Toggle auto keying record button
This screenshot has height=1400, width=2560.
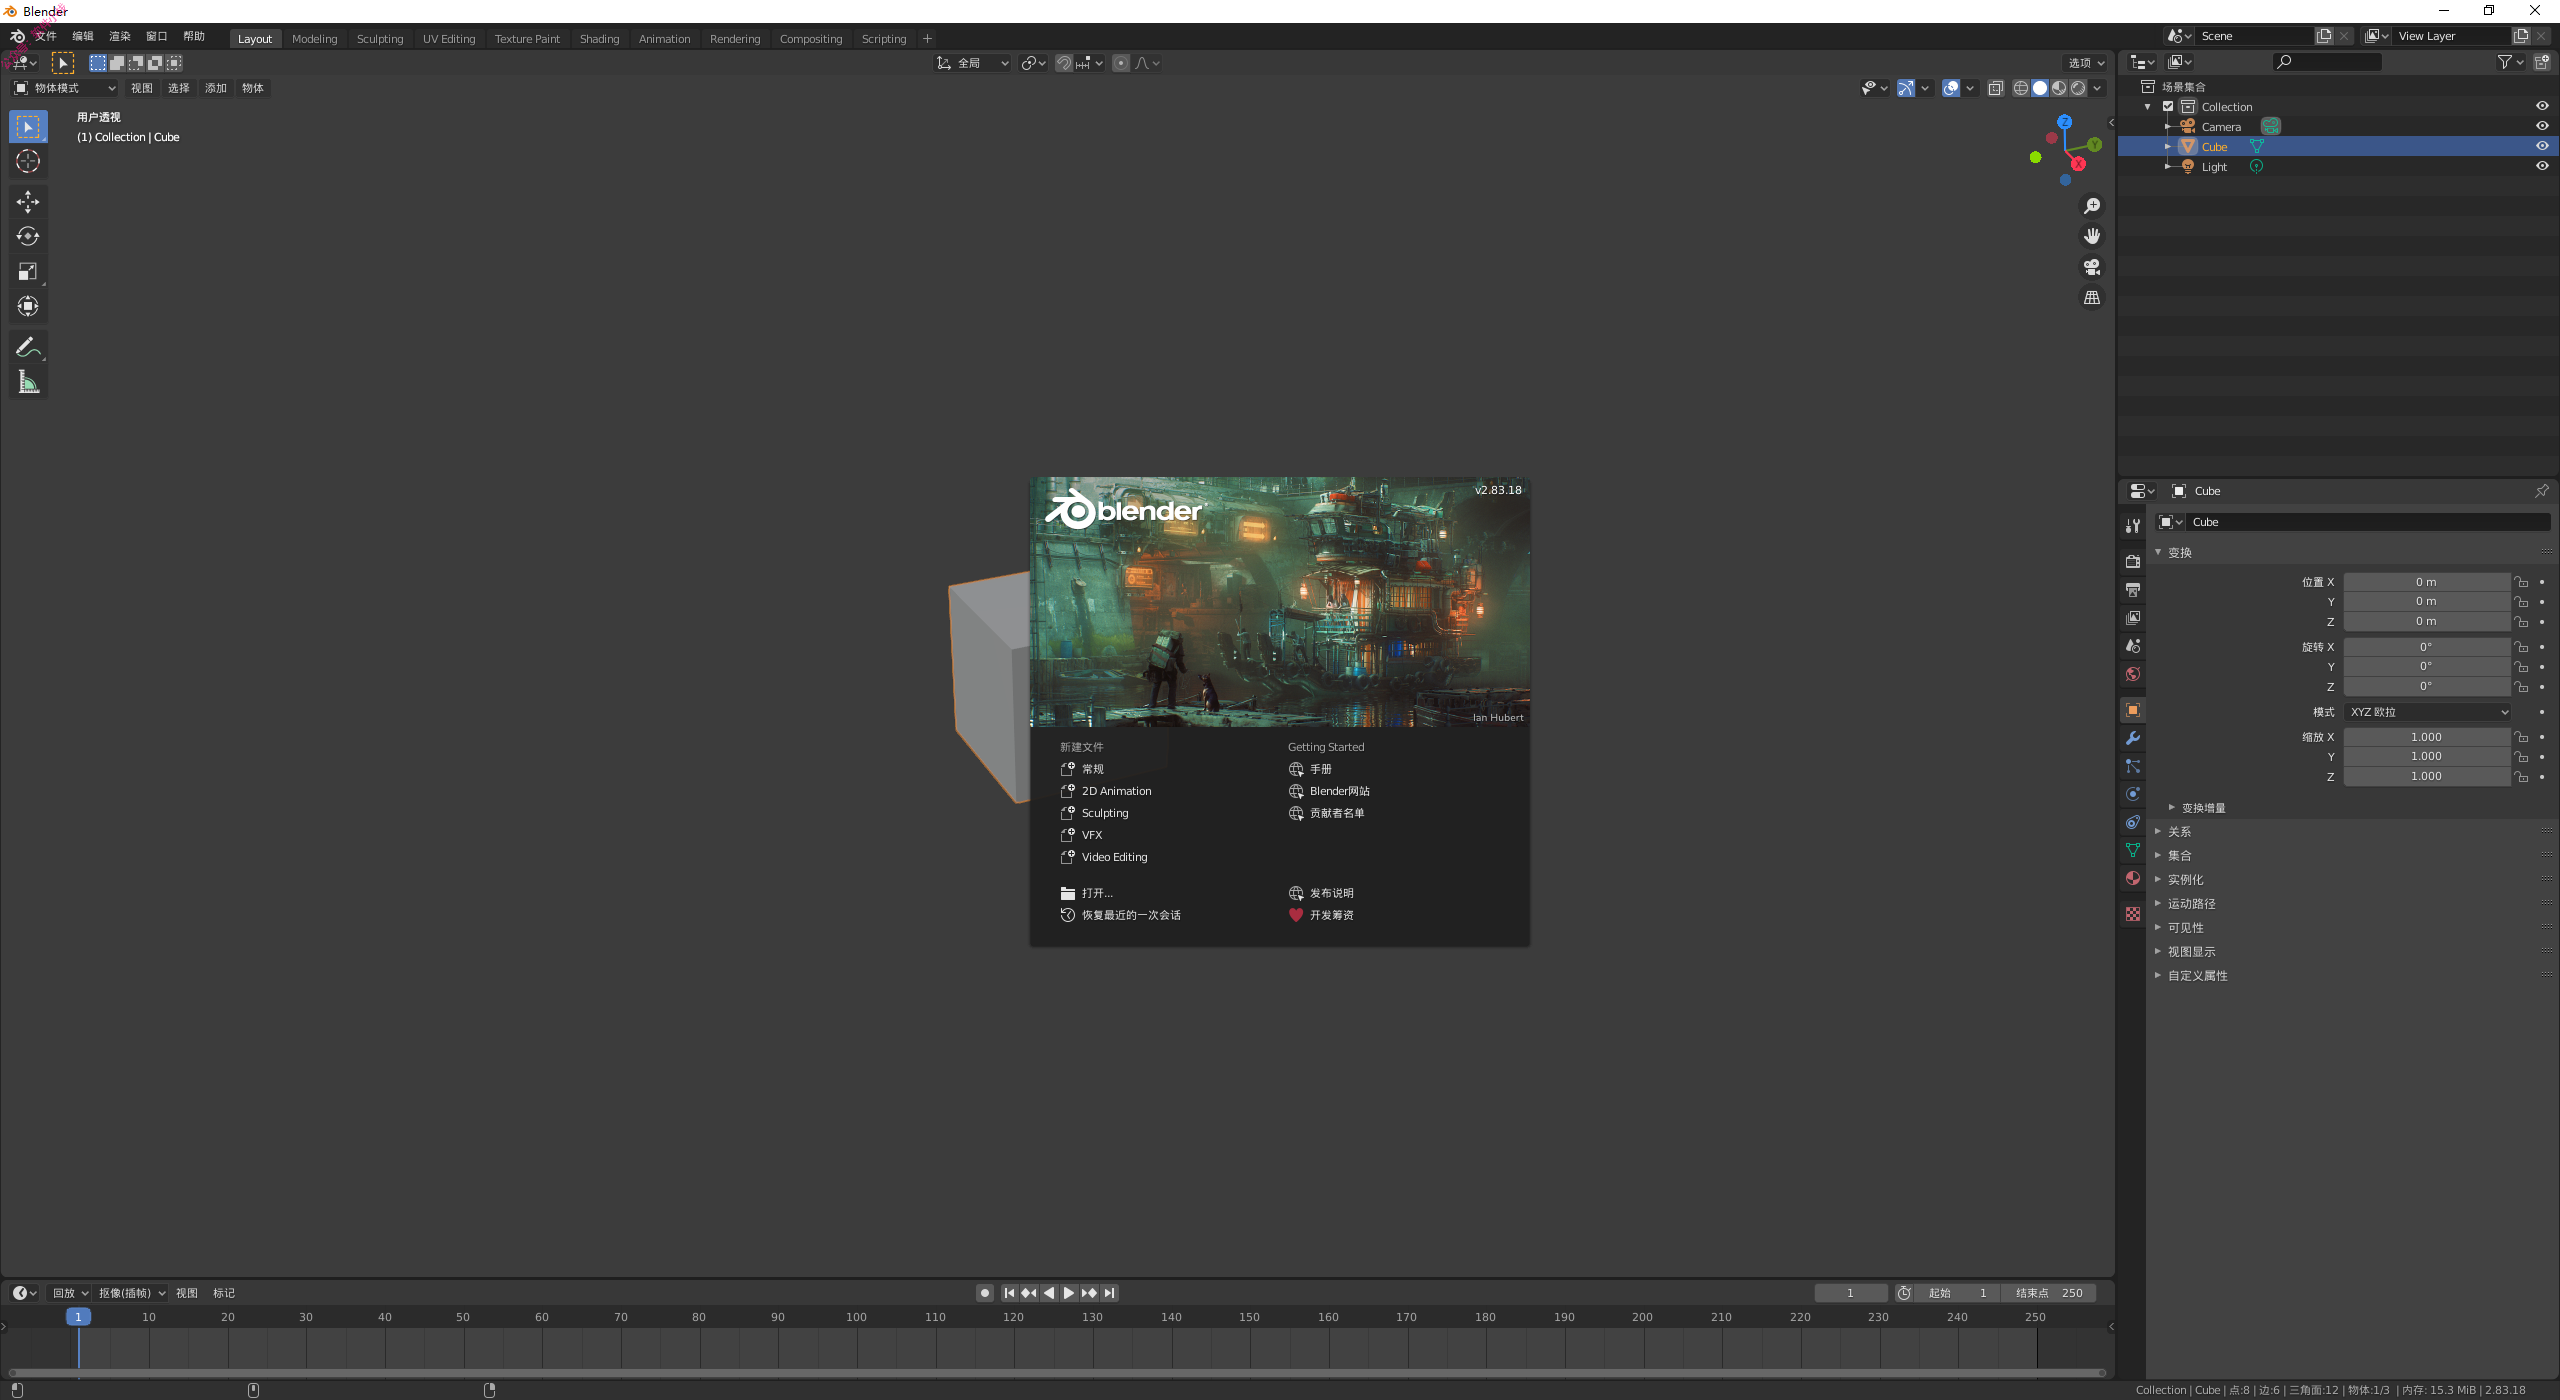click(x=985, y=1293)
